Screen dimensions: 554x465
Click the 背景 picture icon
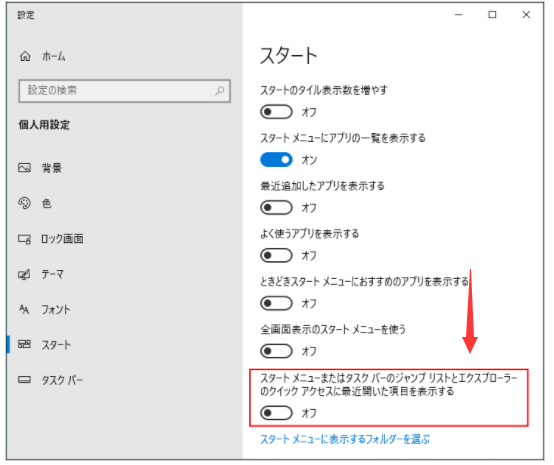point(24,167)
